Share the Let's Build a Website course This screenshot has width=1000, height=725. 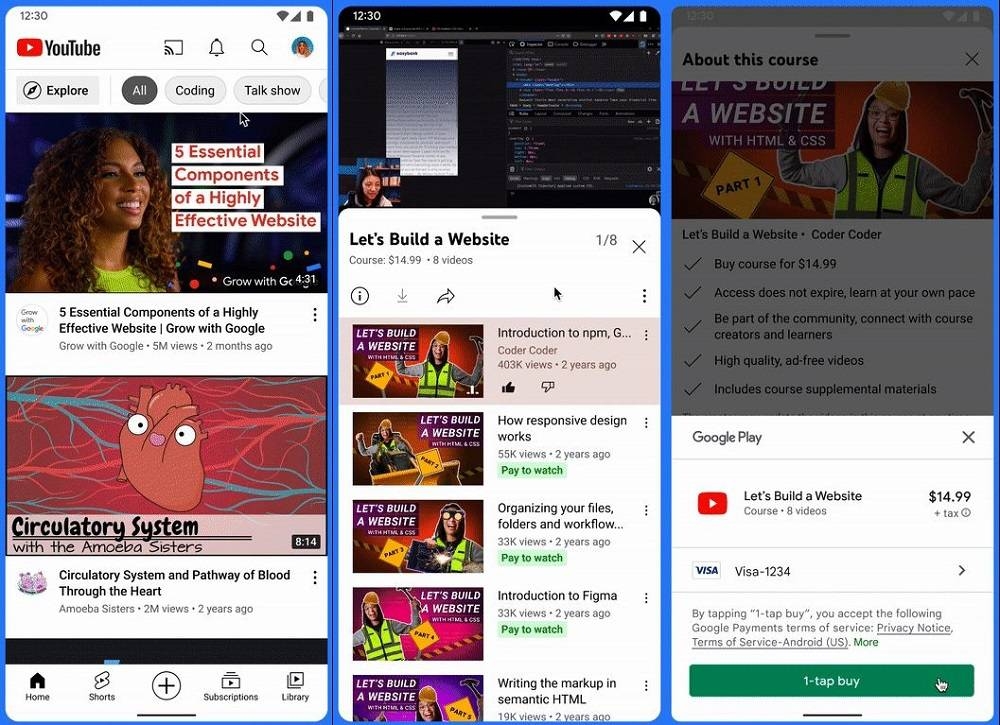coord(446,296)
